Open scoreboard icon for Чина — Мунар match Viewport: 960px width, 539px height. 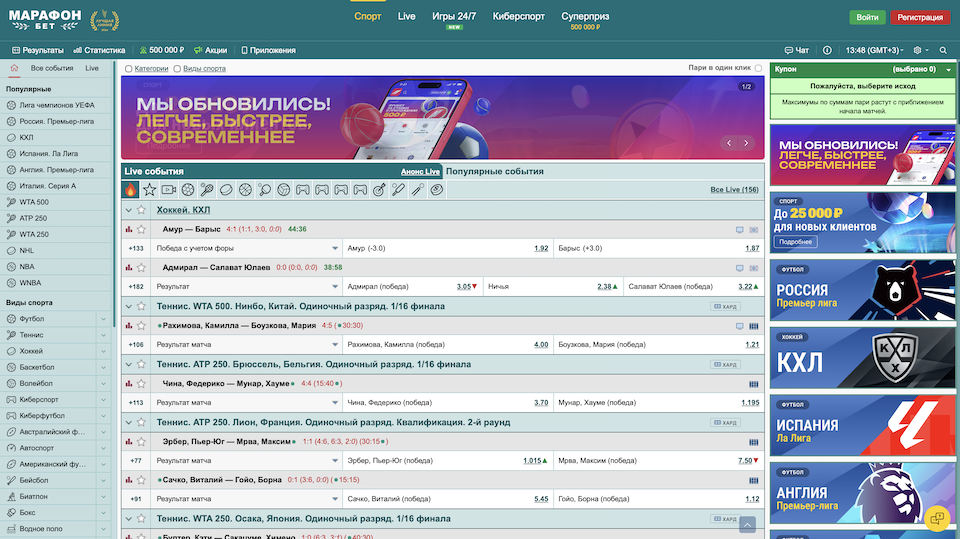point(754,384)
